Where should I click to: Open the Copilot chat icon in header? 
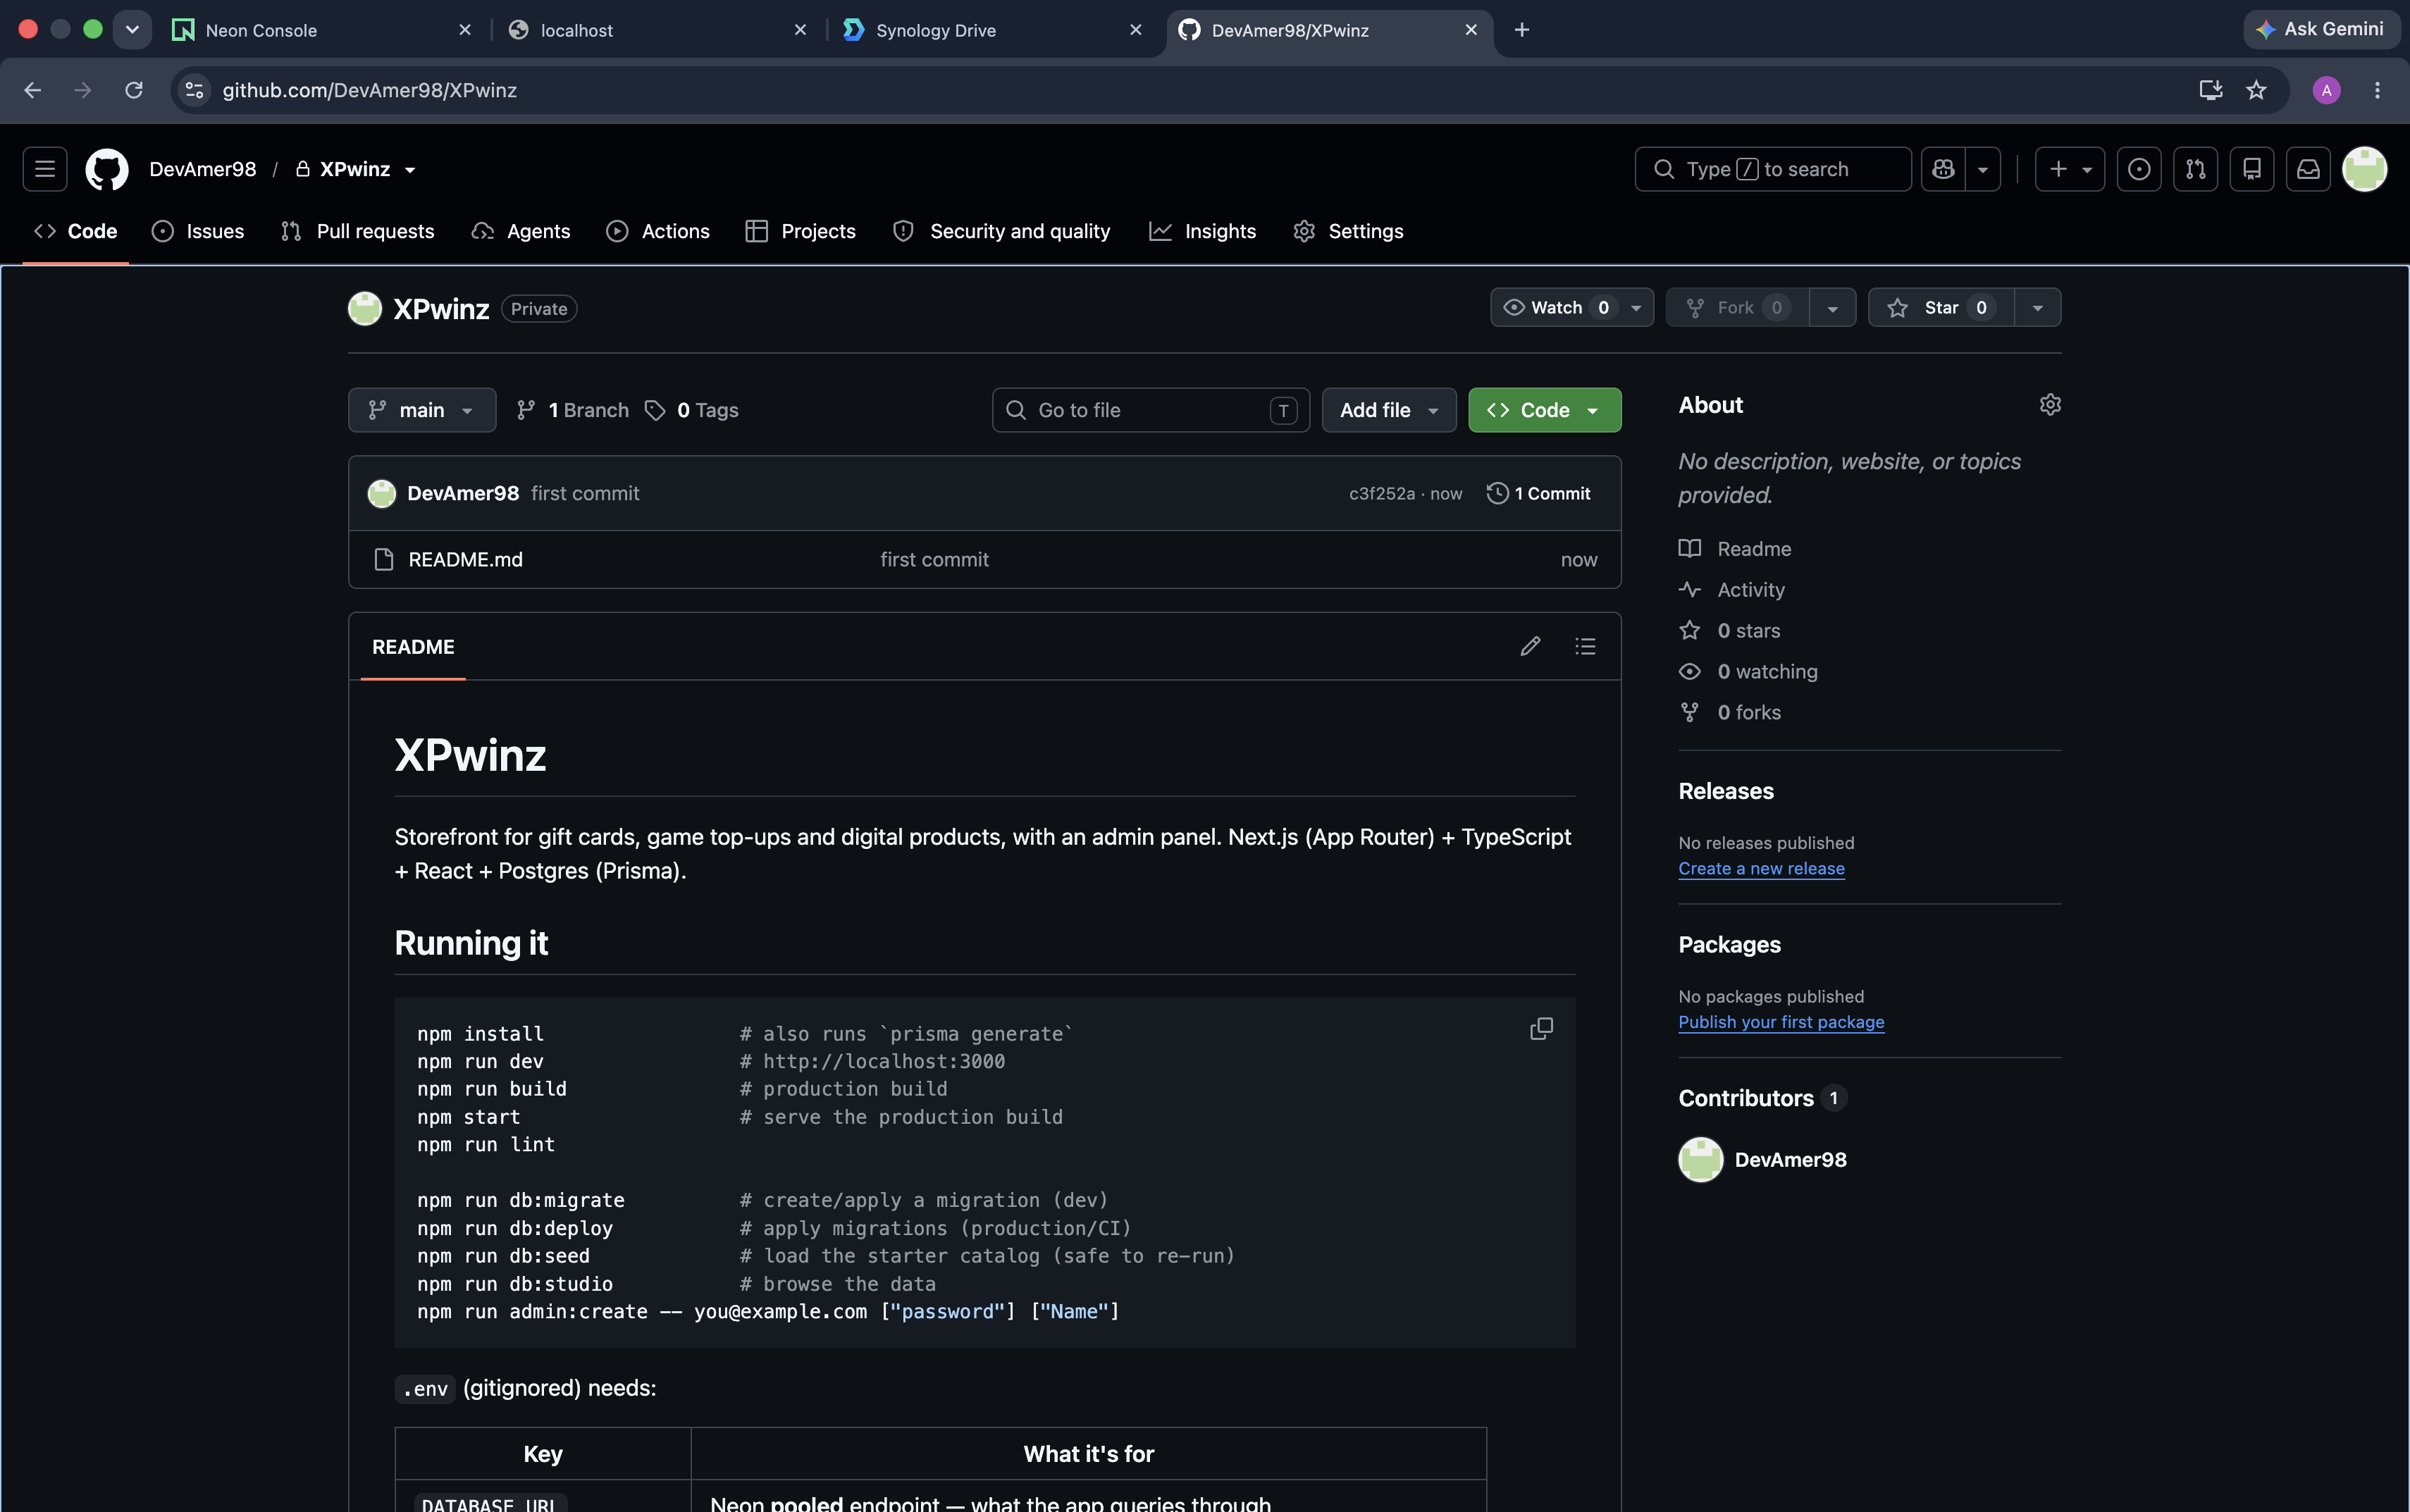click(x=1943, y=169)
